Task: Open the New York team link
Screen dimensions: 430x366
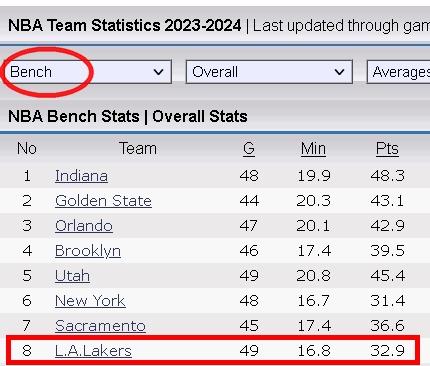Action: pyautogui.click(x=90, y=301)
